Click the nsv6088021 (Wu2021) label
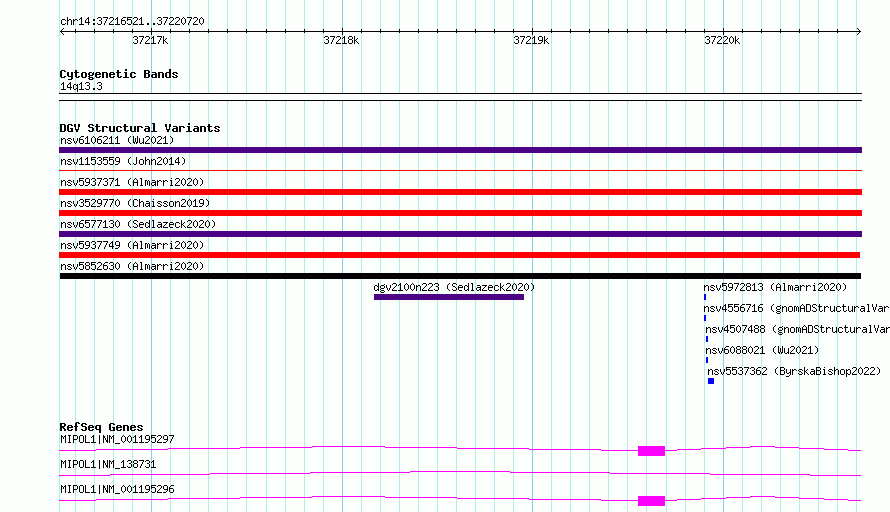The image size is (890, 512). tap(762, 350)
